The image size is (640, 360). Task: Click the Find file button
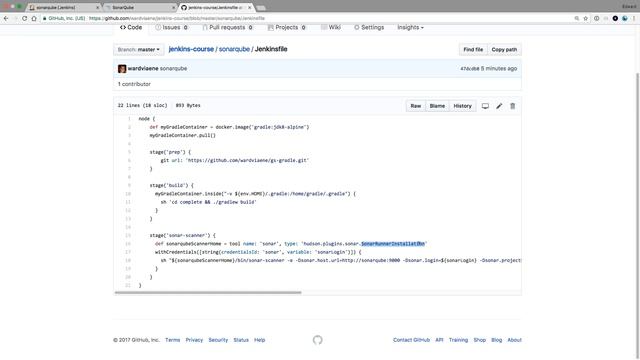point(473,49)
